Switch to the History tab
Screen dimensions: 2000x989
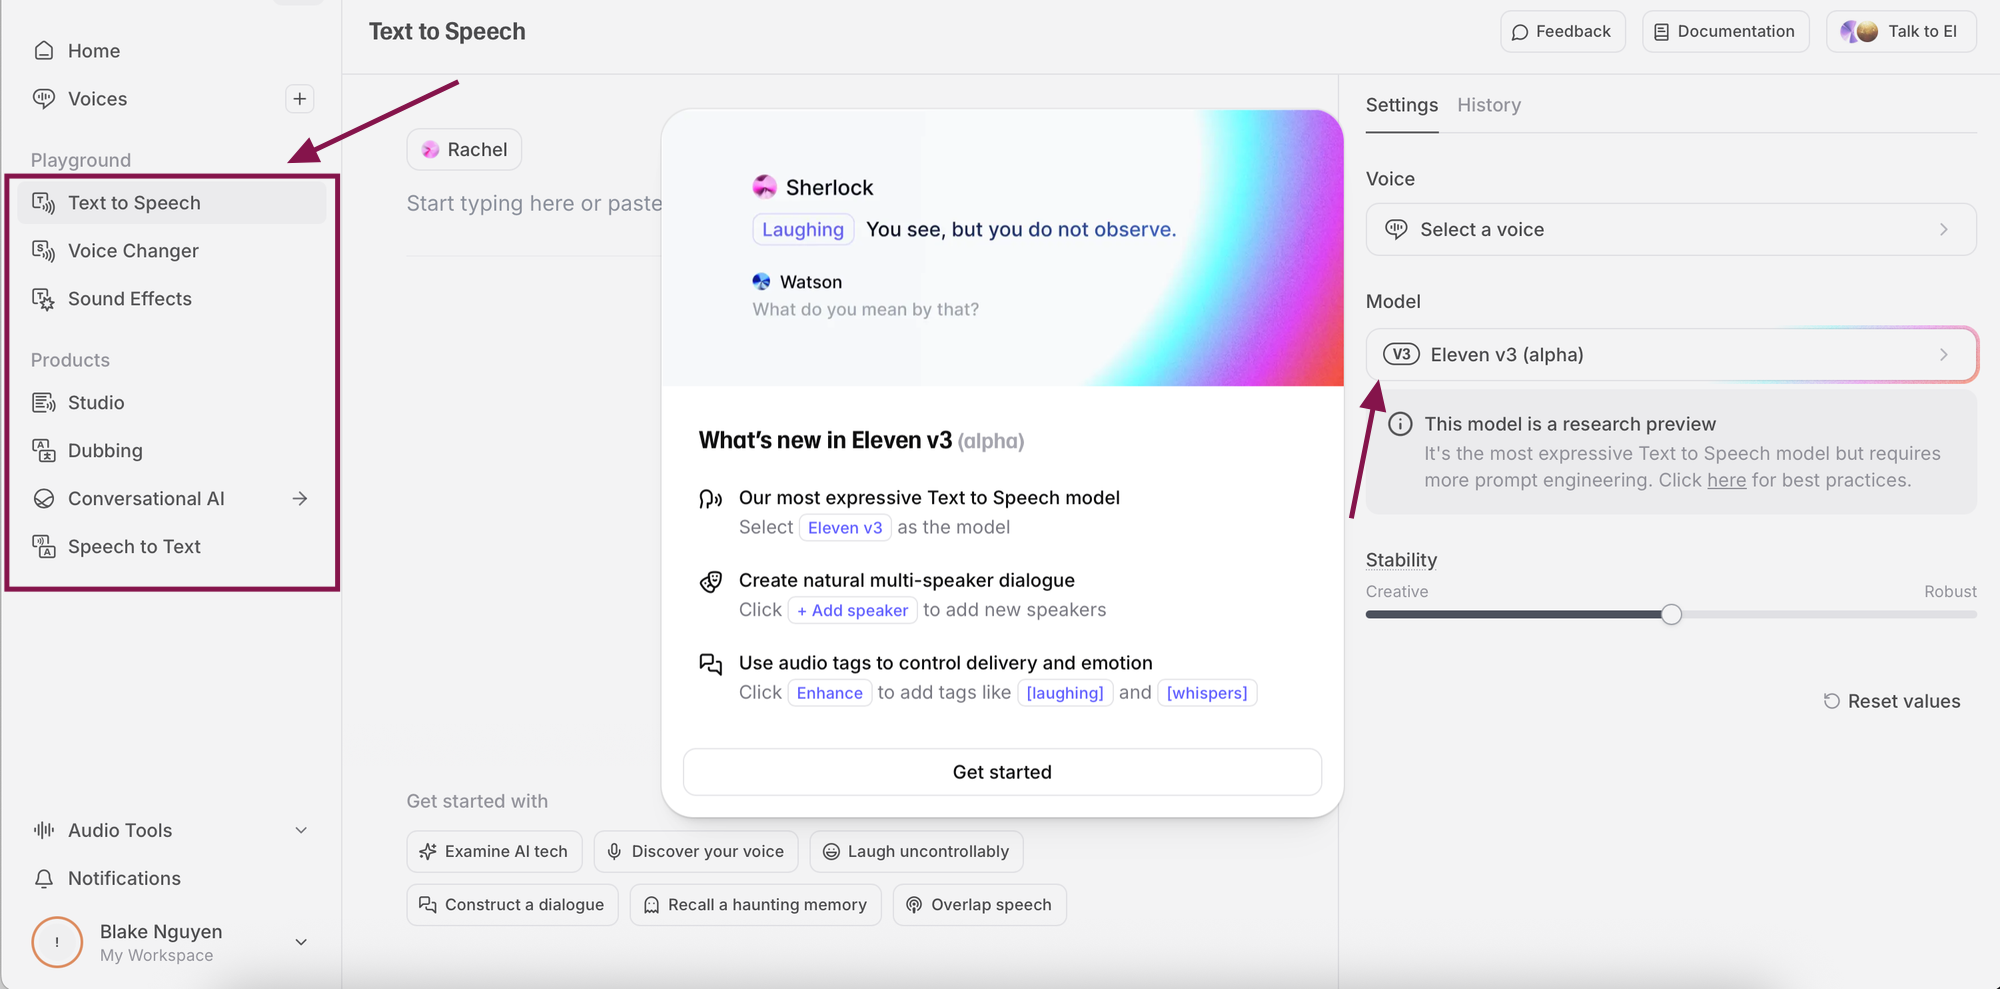click(1489, 105)
